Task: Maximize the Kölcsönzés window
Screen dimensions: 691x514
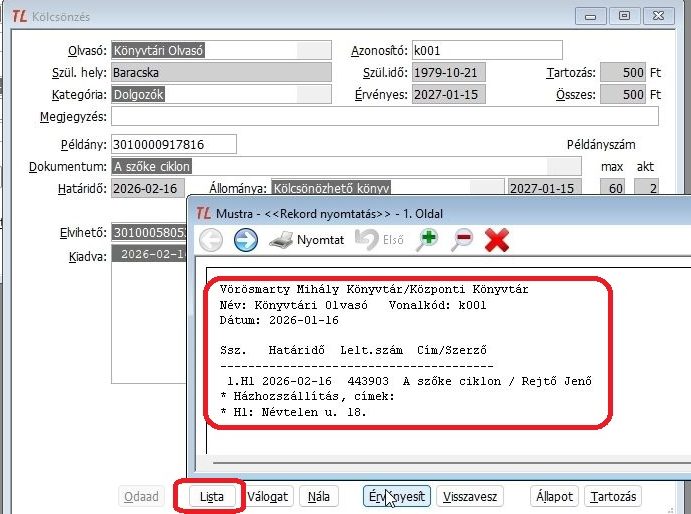Action: point(623,16)
